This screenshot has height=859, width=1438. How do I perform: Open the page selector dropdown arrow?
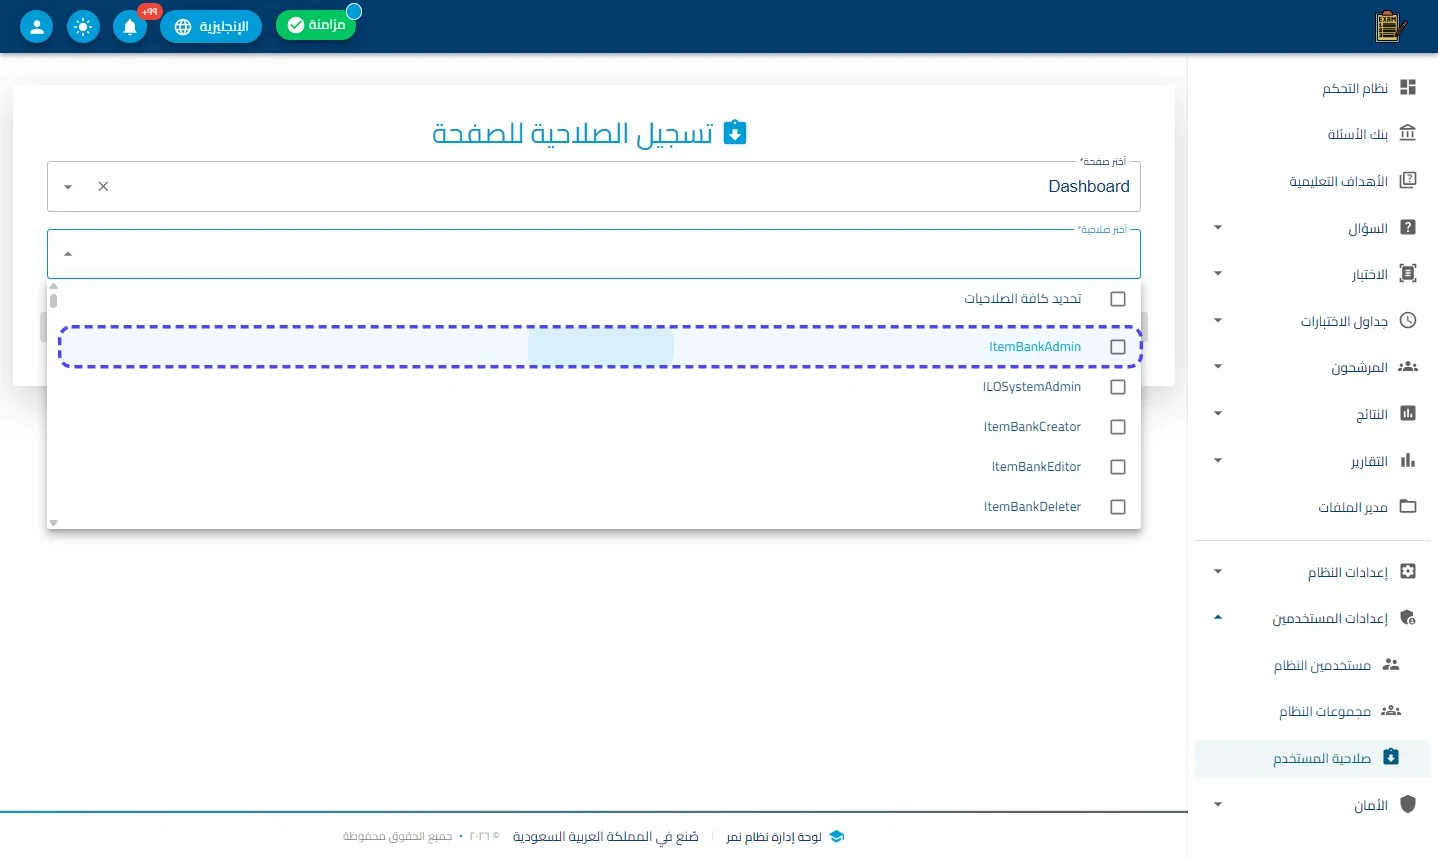pos(68,187)
